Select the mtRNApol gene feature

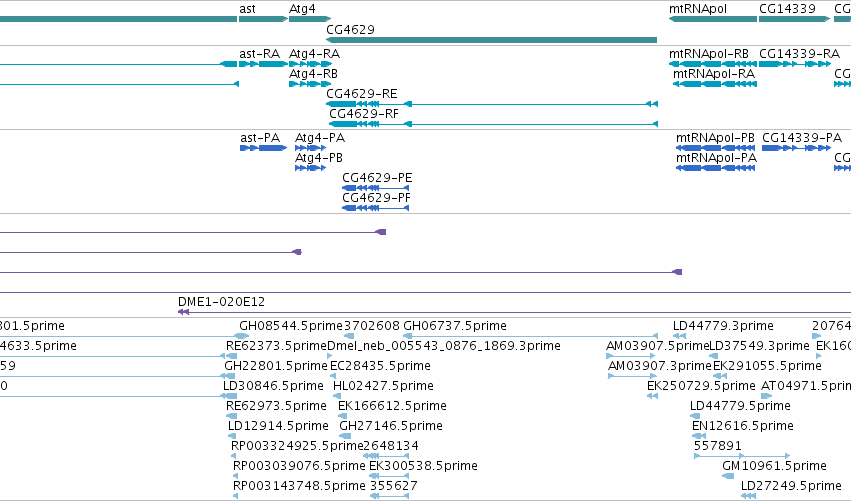(x=713, y=19)
